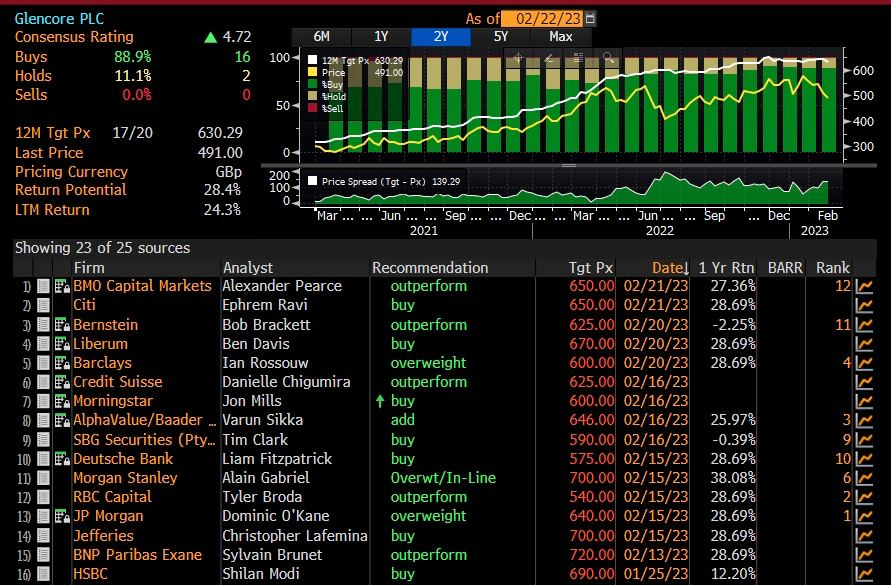Open the Jefferies firm link
Viewport: 891px width, 585px height.
tap(103, 536)
